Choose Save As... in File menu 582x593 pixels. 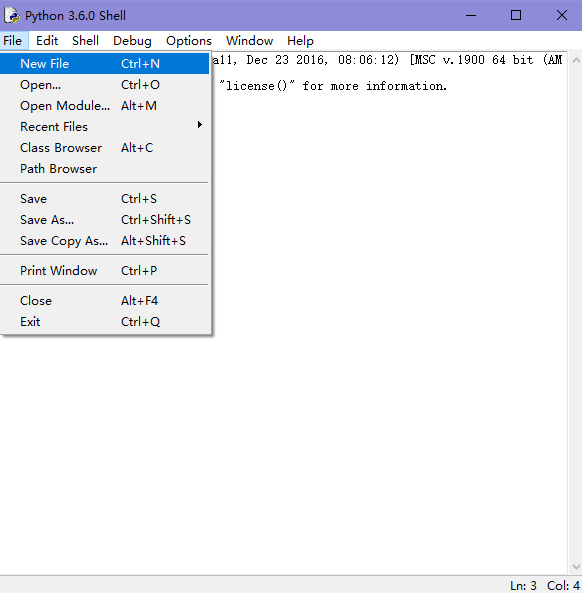click(104, 220)
